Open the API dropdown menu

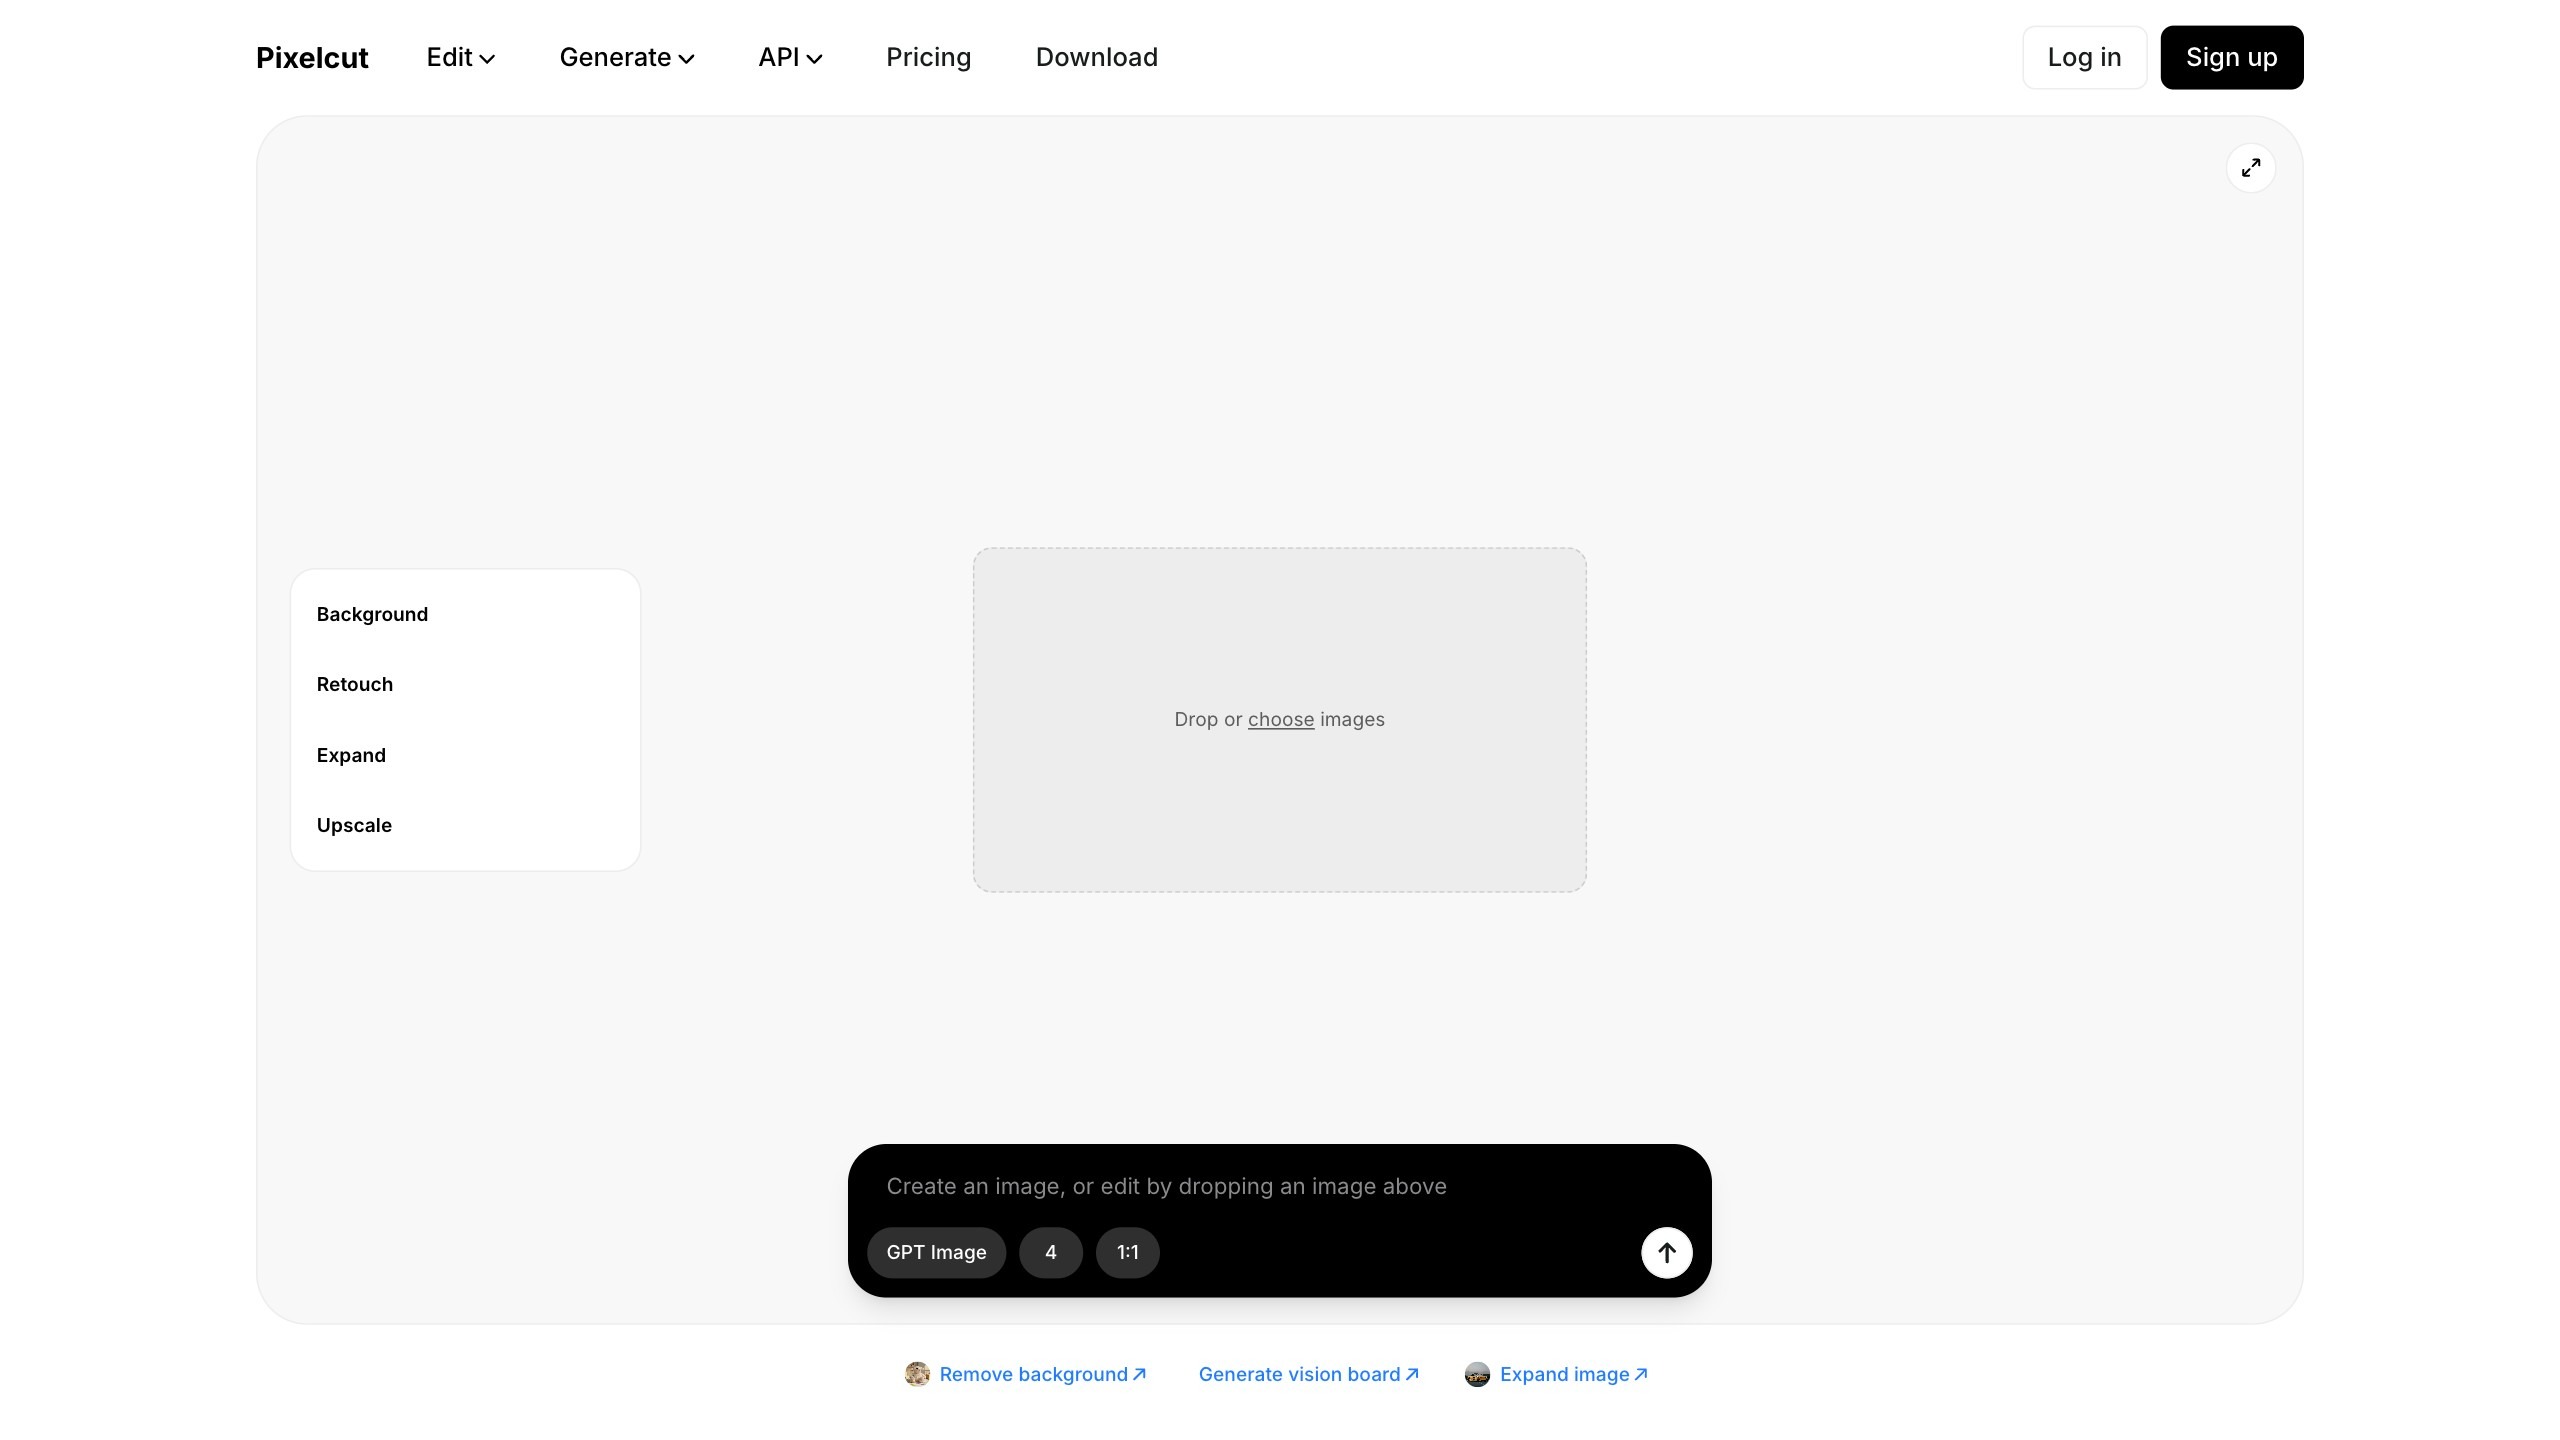[790, 58]
